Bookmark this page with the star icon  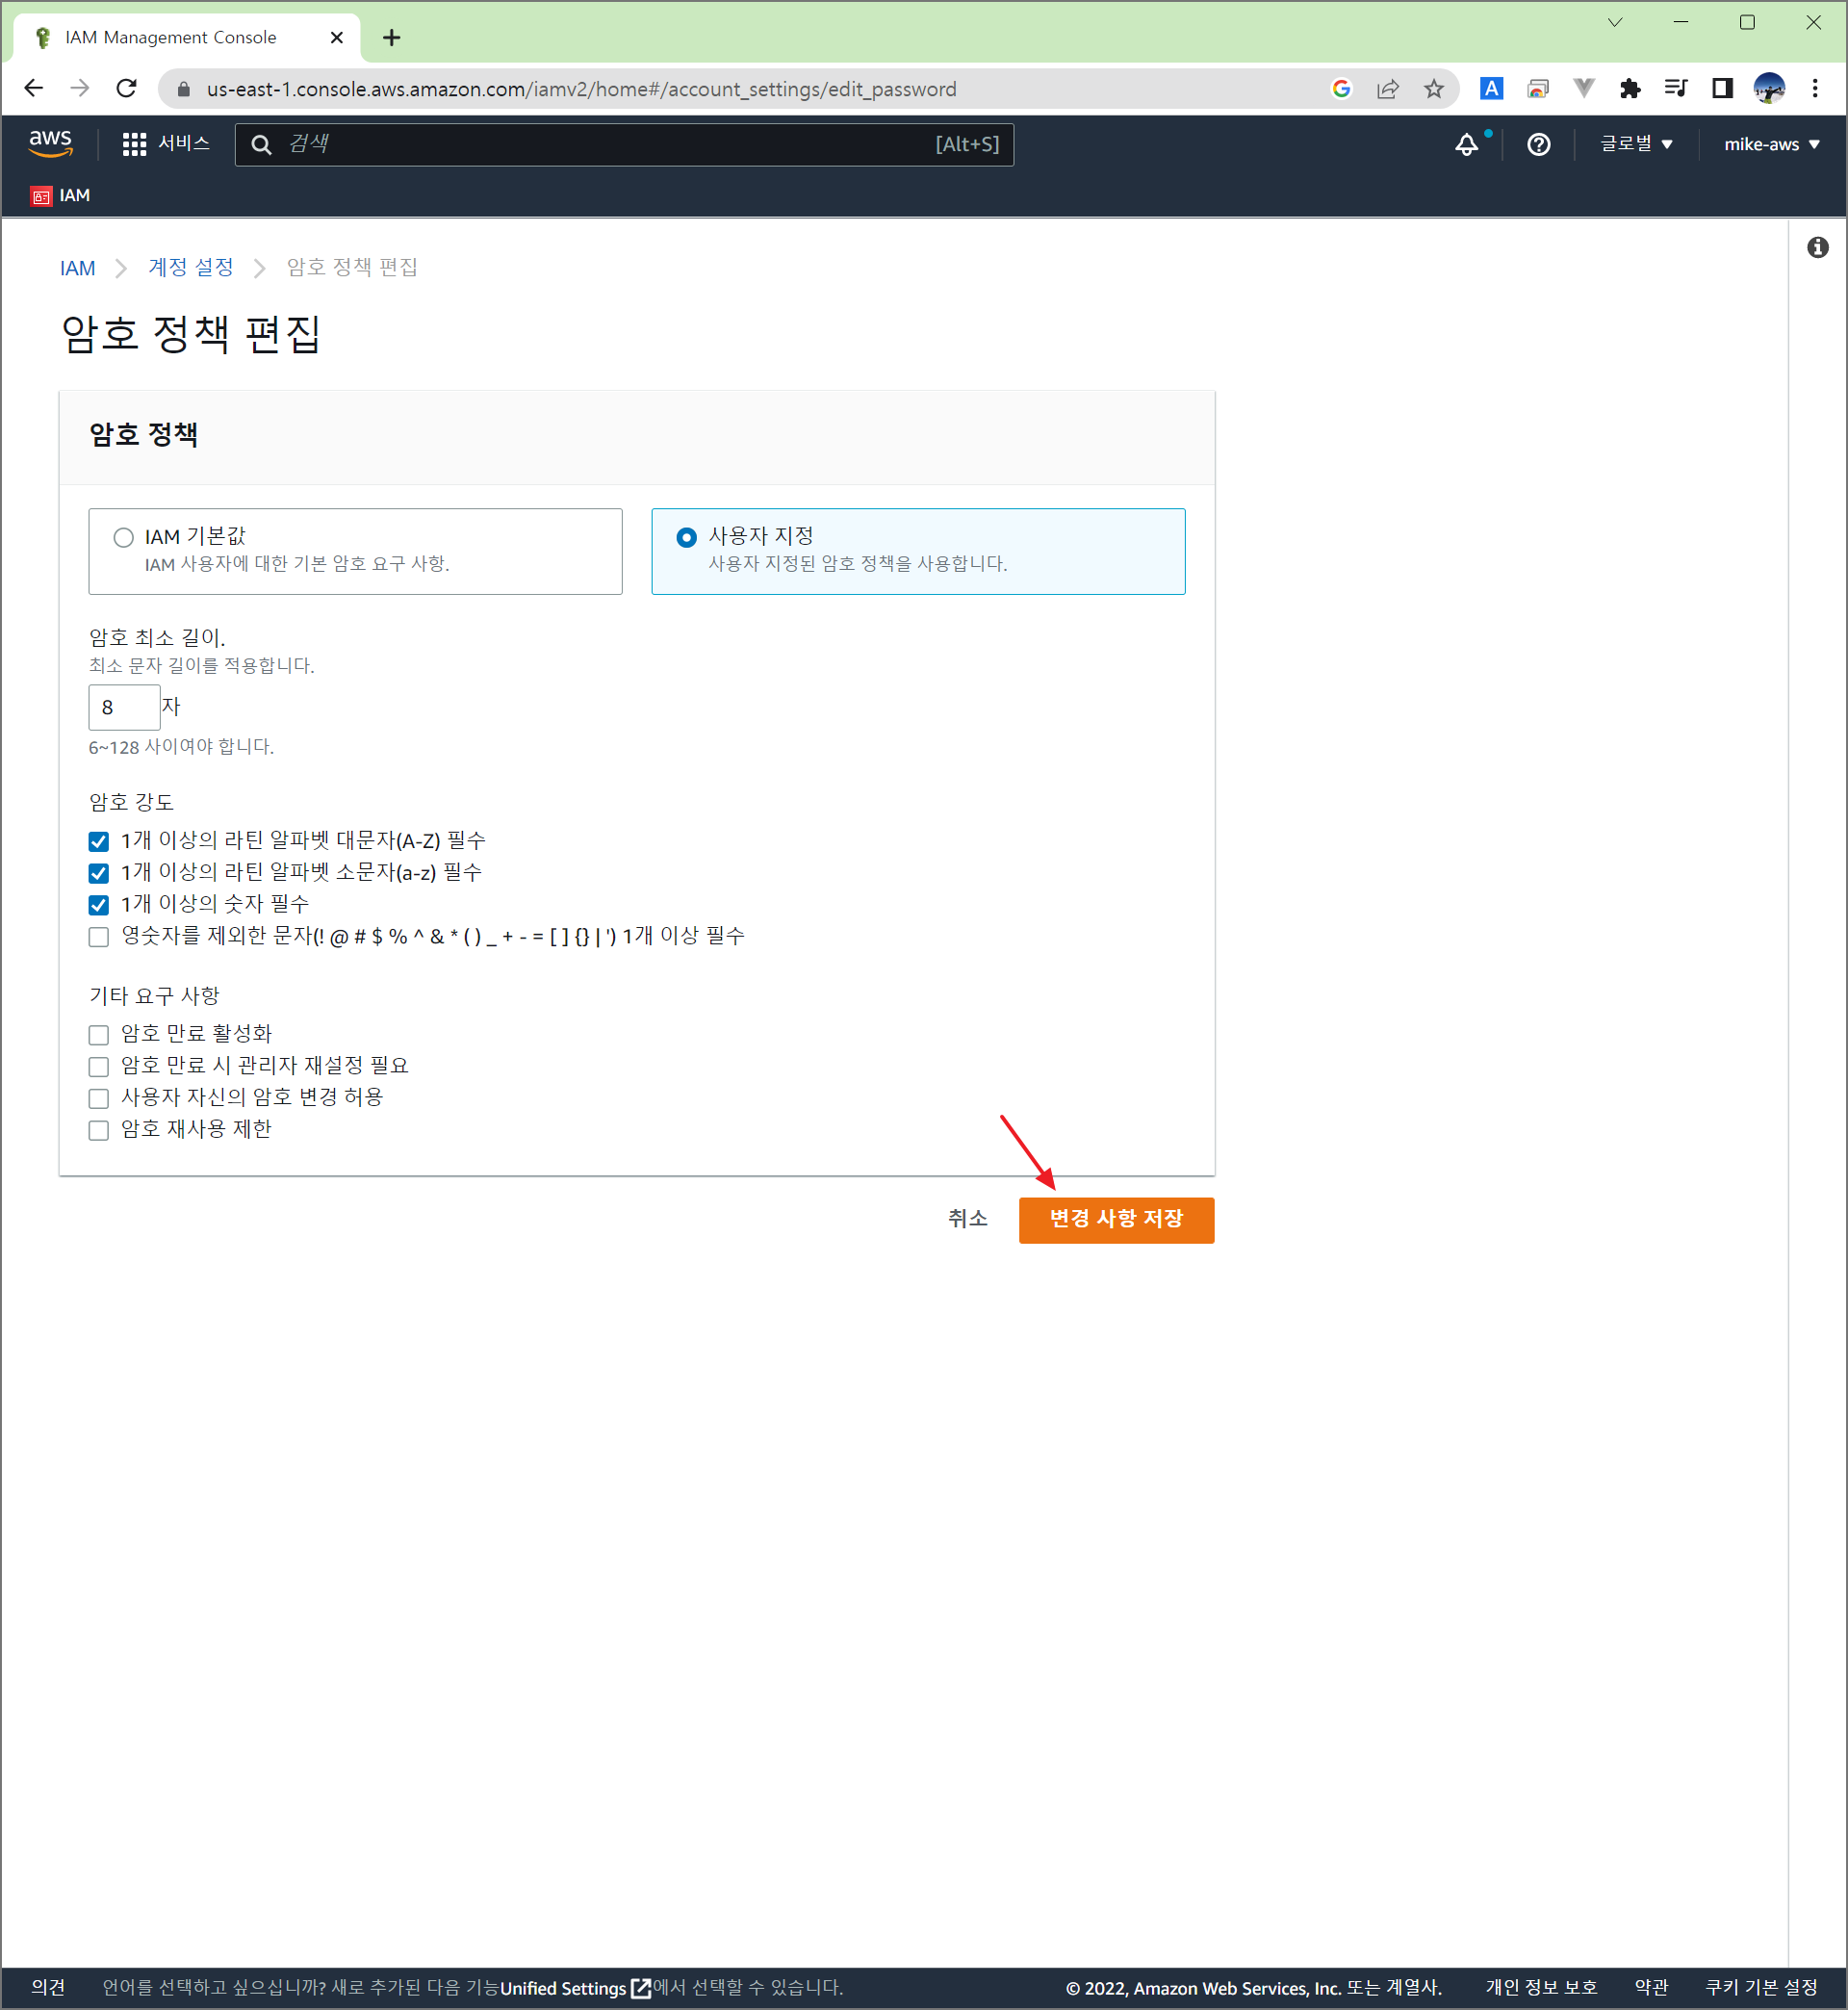tap(1433, 89)
